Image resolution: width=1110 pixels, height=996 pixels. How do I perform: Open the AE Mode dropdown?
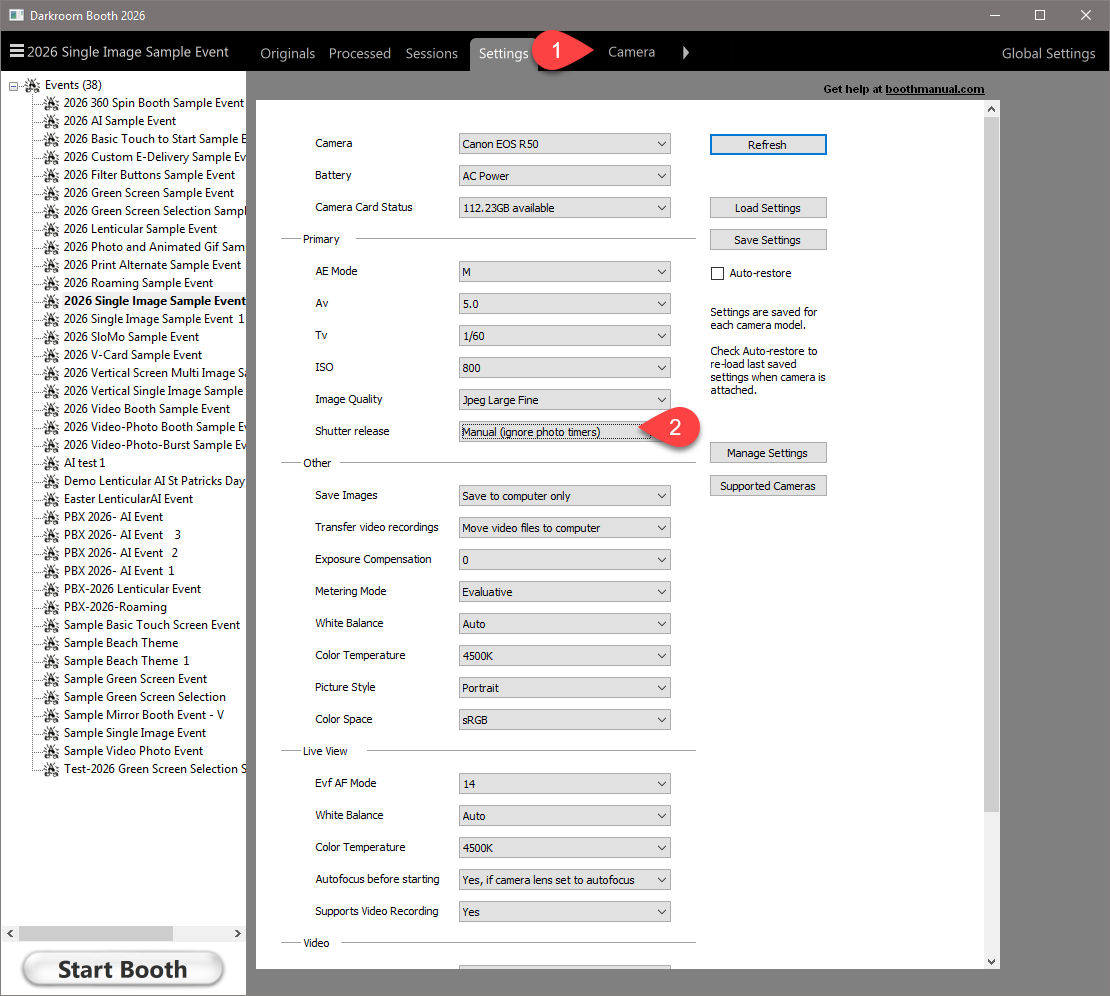click(564, 272)
